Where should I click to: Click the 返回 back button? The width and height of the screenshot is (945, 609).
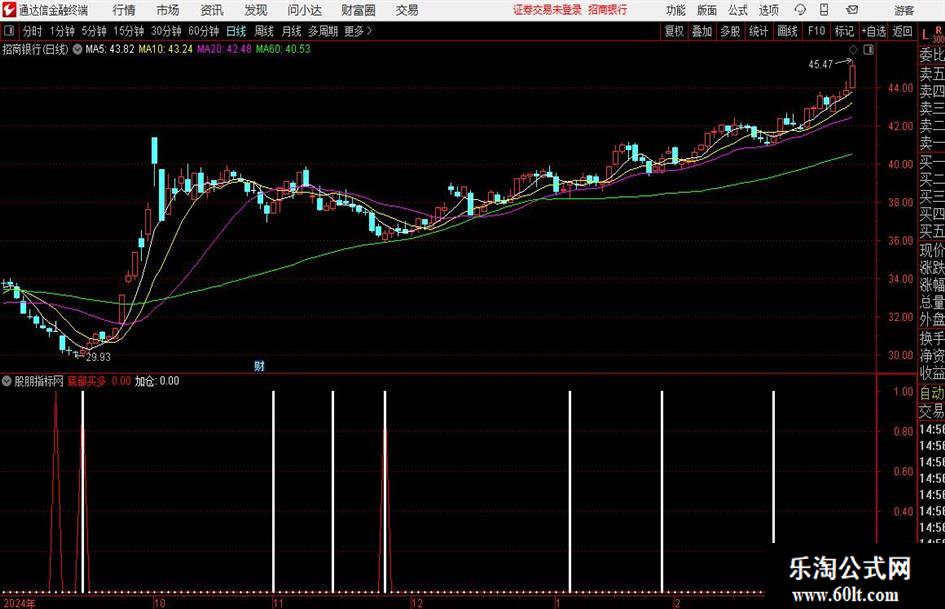902,31
